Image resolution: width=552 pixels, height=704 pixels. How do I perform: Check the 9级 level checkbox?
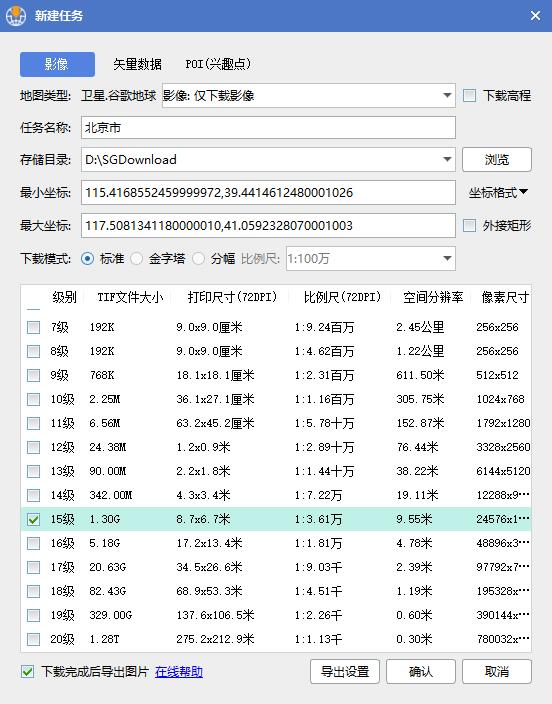coord(34,375)
